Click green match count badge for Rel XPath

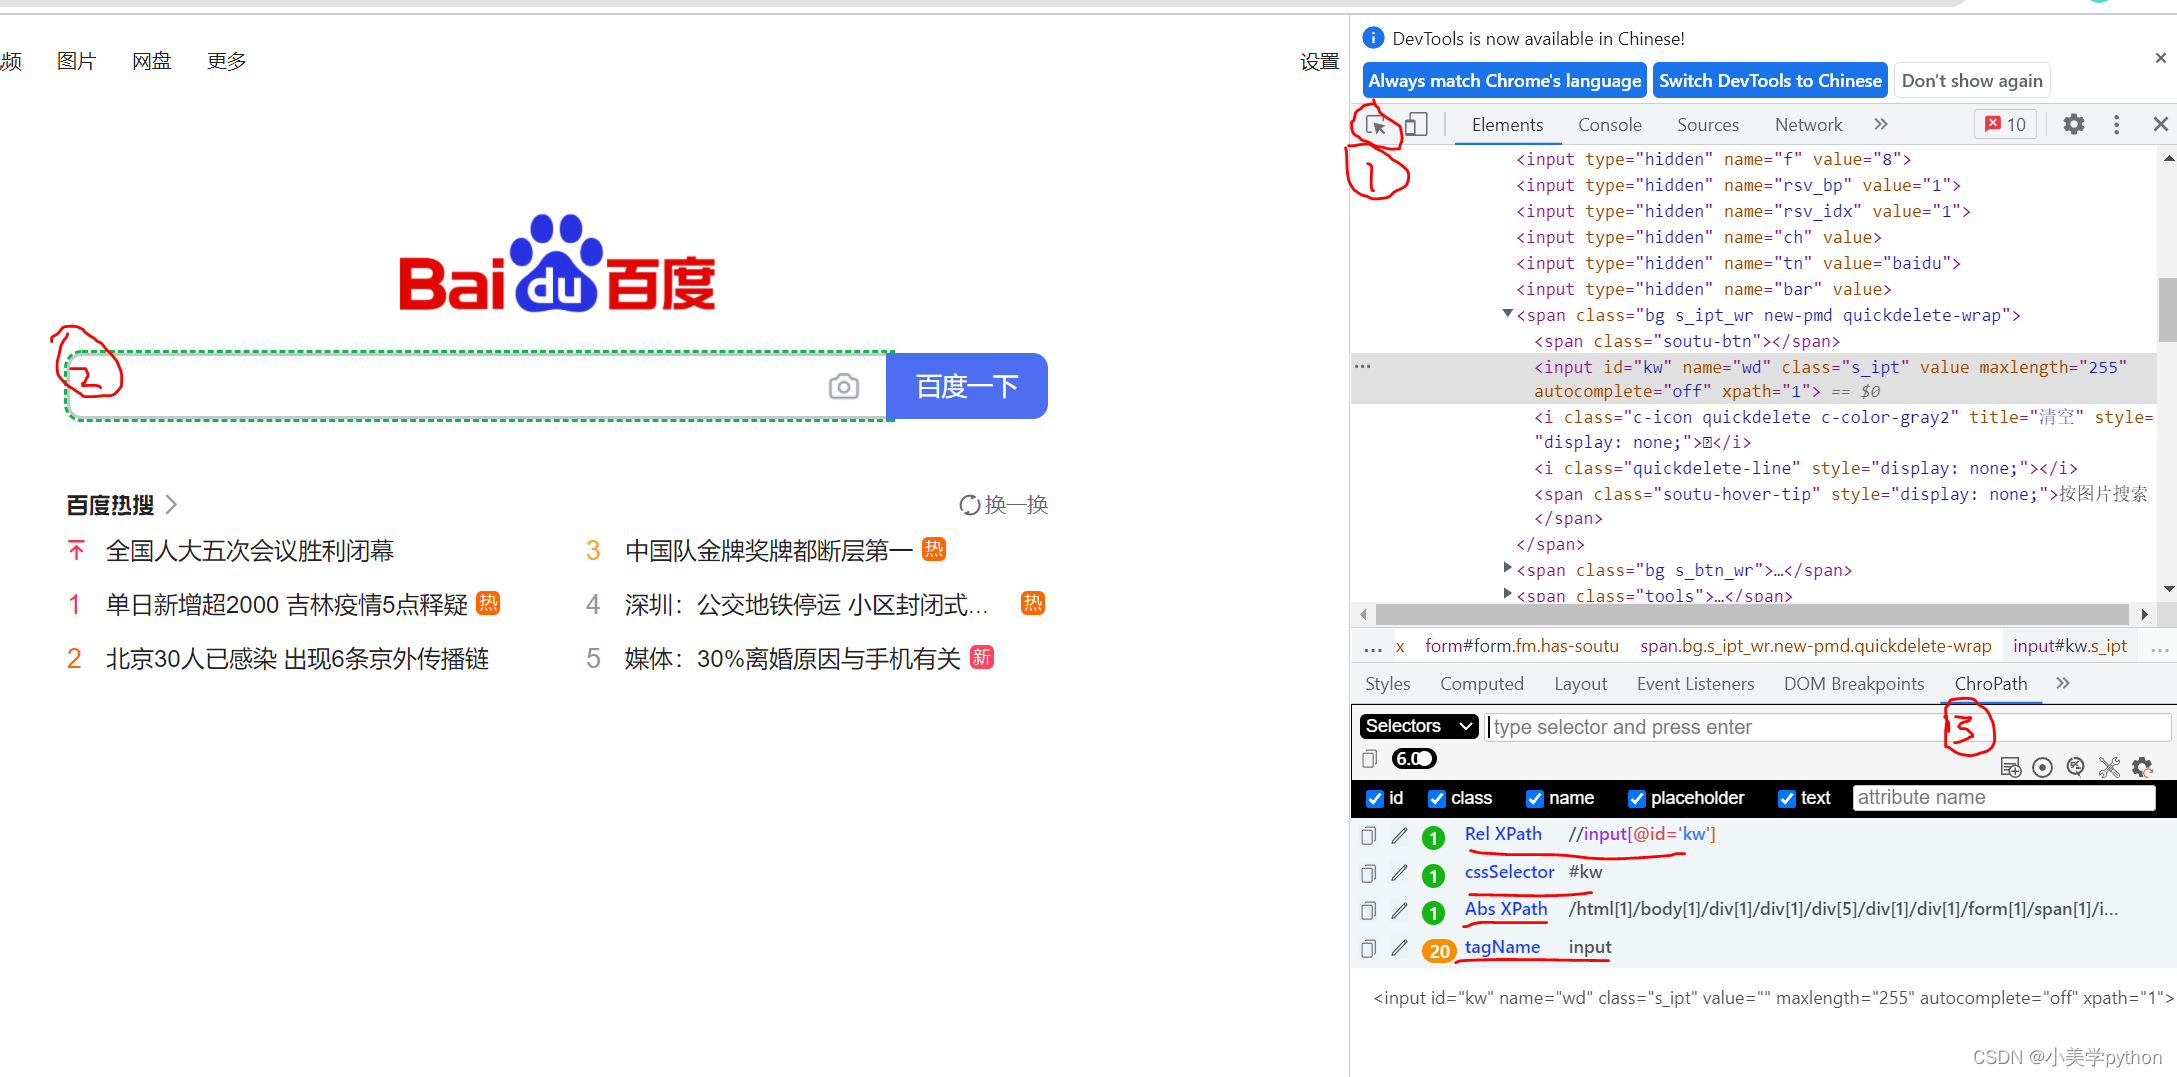1433,838
